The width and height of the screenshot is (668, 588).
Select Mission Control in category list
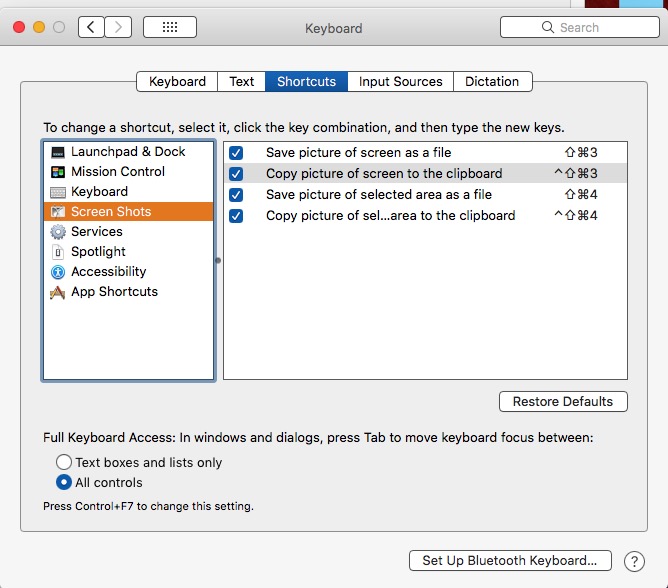click(128, 172)
